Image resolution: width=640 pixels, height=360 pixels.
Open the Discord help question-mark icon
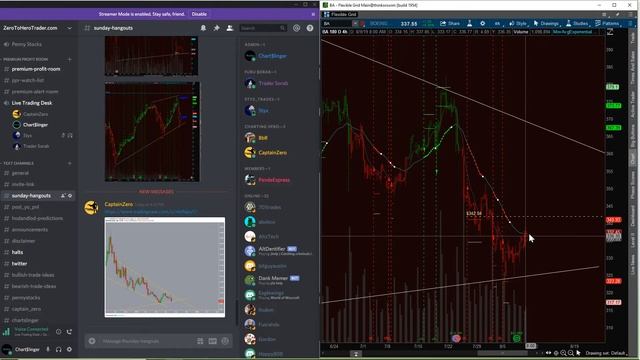310,28
